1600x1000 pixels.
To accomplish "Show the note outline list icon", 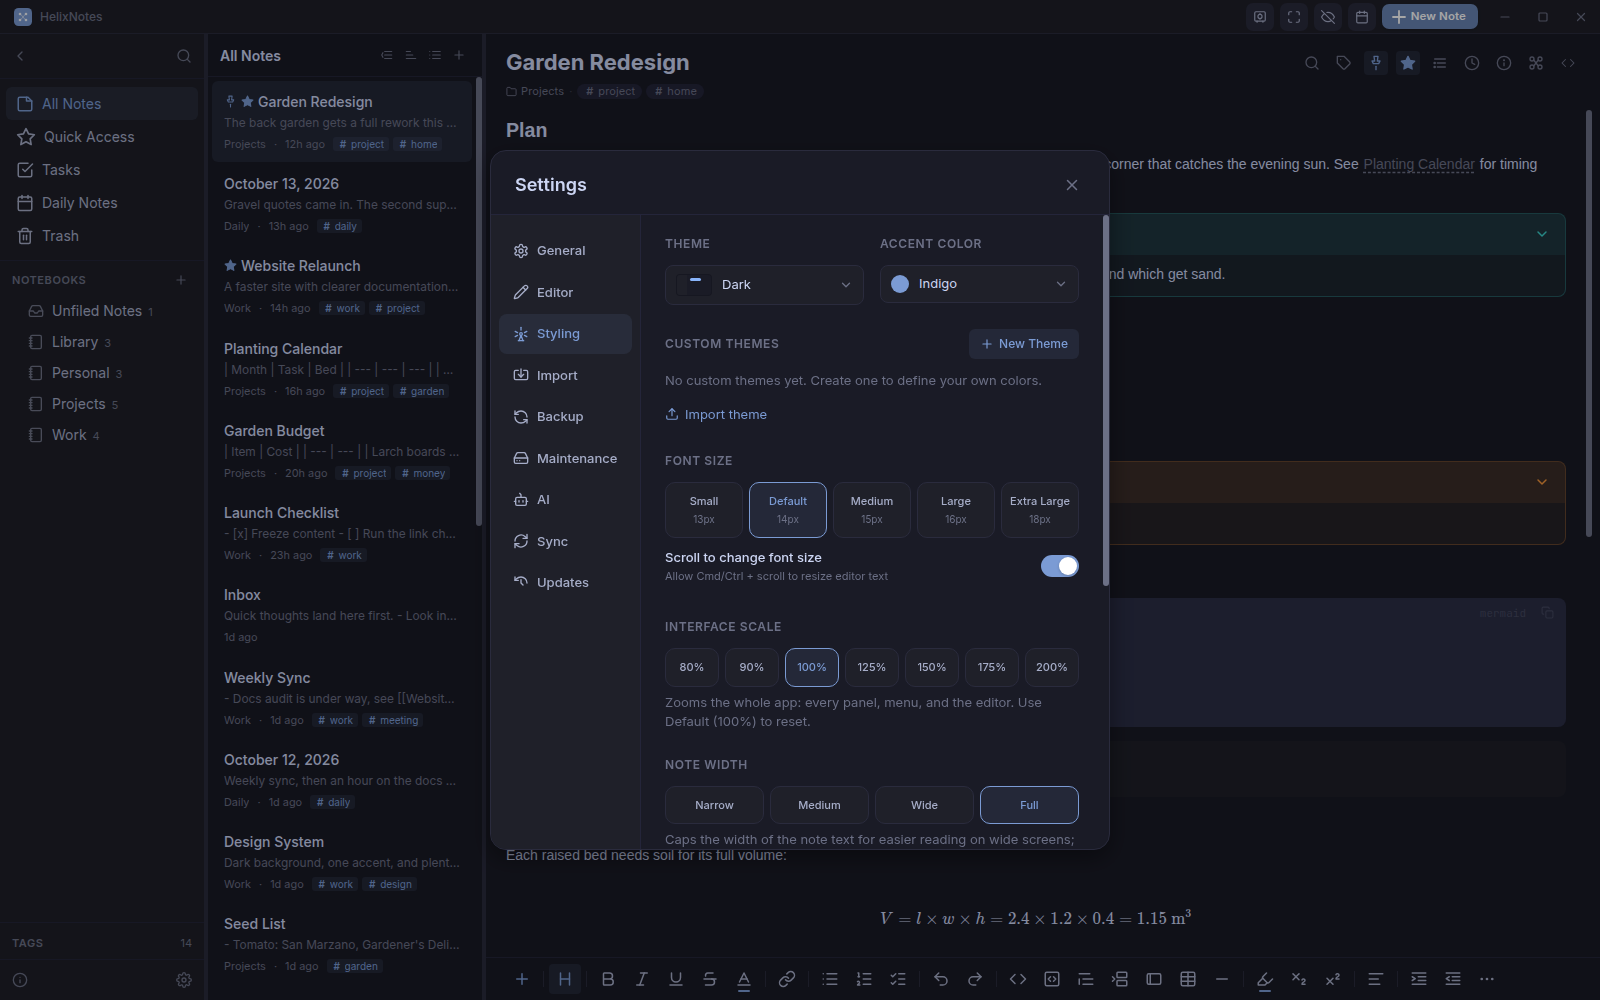I will point(1440,63).
